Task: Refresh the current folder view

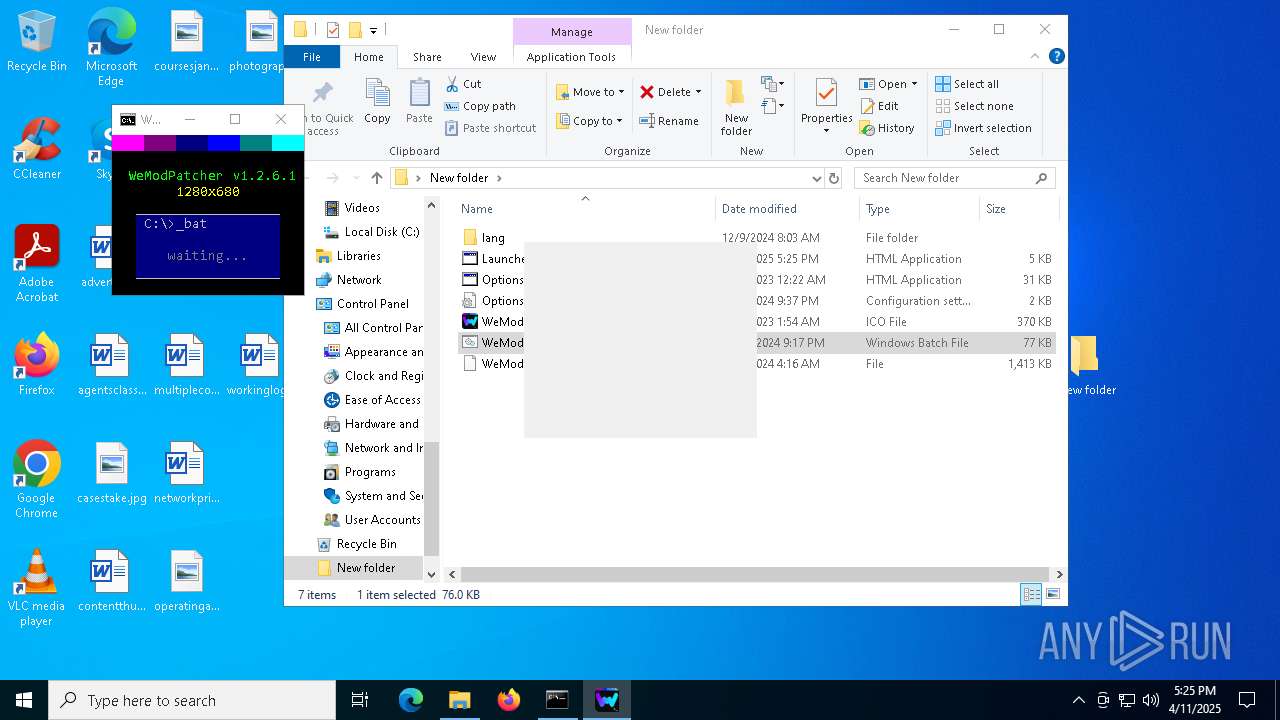Action: click(x=834, y=178)
